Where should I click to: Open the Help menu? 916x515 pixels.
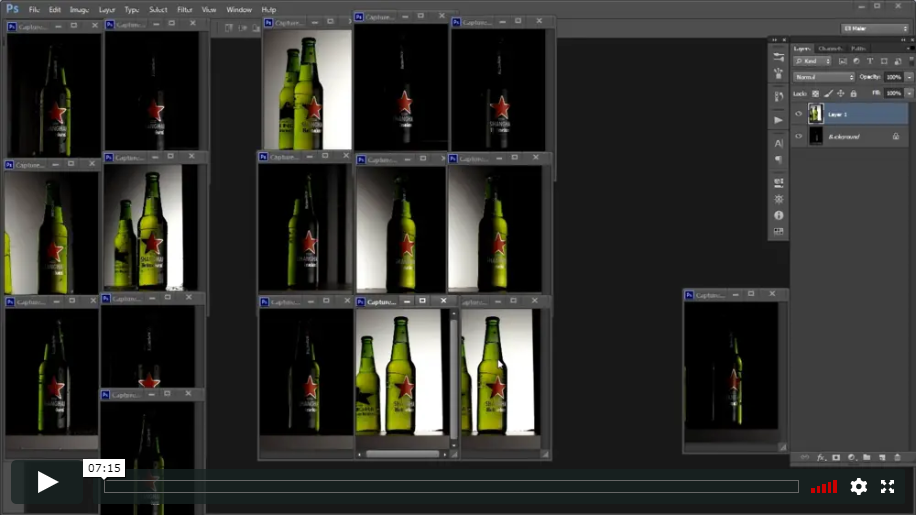[x=268, y=9]
